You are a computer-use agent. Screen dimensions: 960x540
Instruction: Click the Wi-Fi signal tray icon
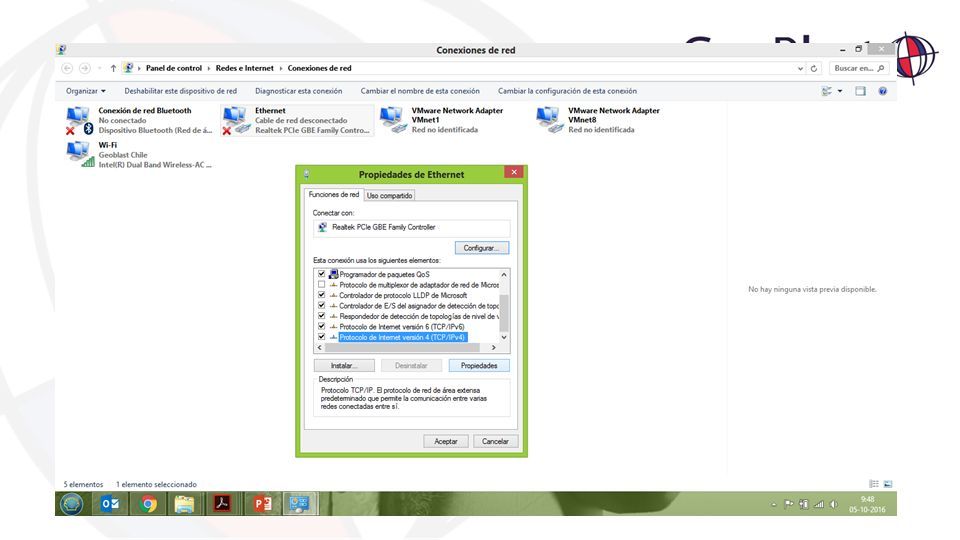click(819, 504)
